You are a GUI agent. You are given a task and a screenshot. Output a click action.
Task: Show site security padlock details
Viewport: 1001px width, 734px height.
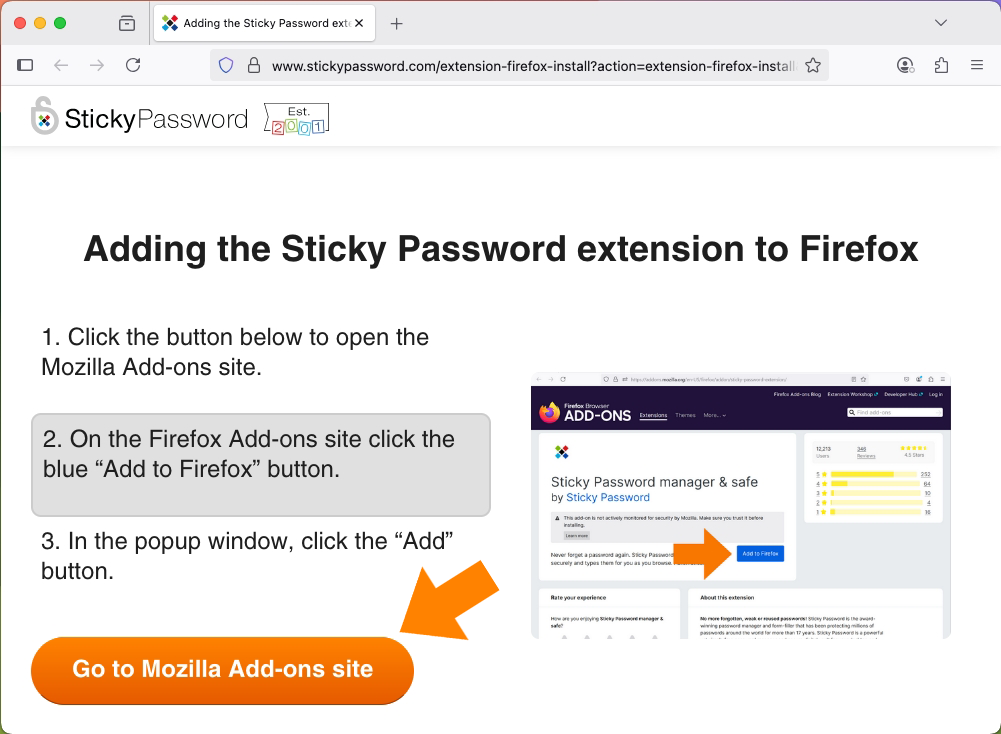pyautogui.click(x=253, y=65)
